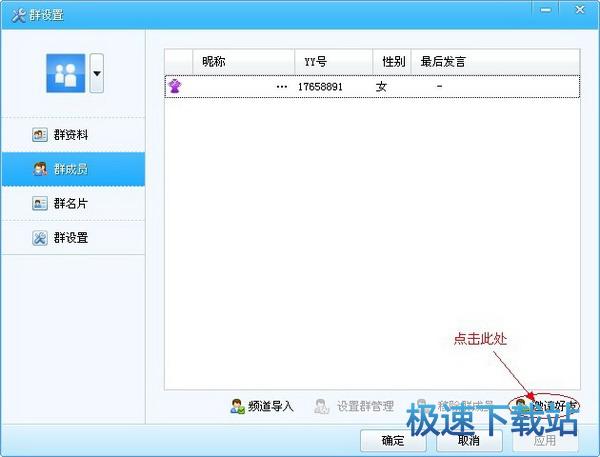This screenshot has height=457, width=600.
Task: Click the ellipsis in the nickname cell
Action: click(x=282, y=87)
